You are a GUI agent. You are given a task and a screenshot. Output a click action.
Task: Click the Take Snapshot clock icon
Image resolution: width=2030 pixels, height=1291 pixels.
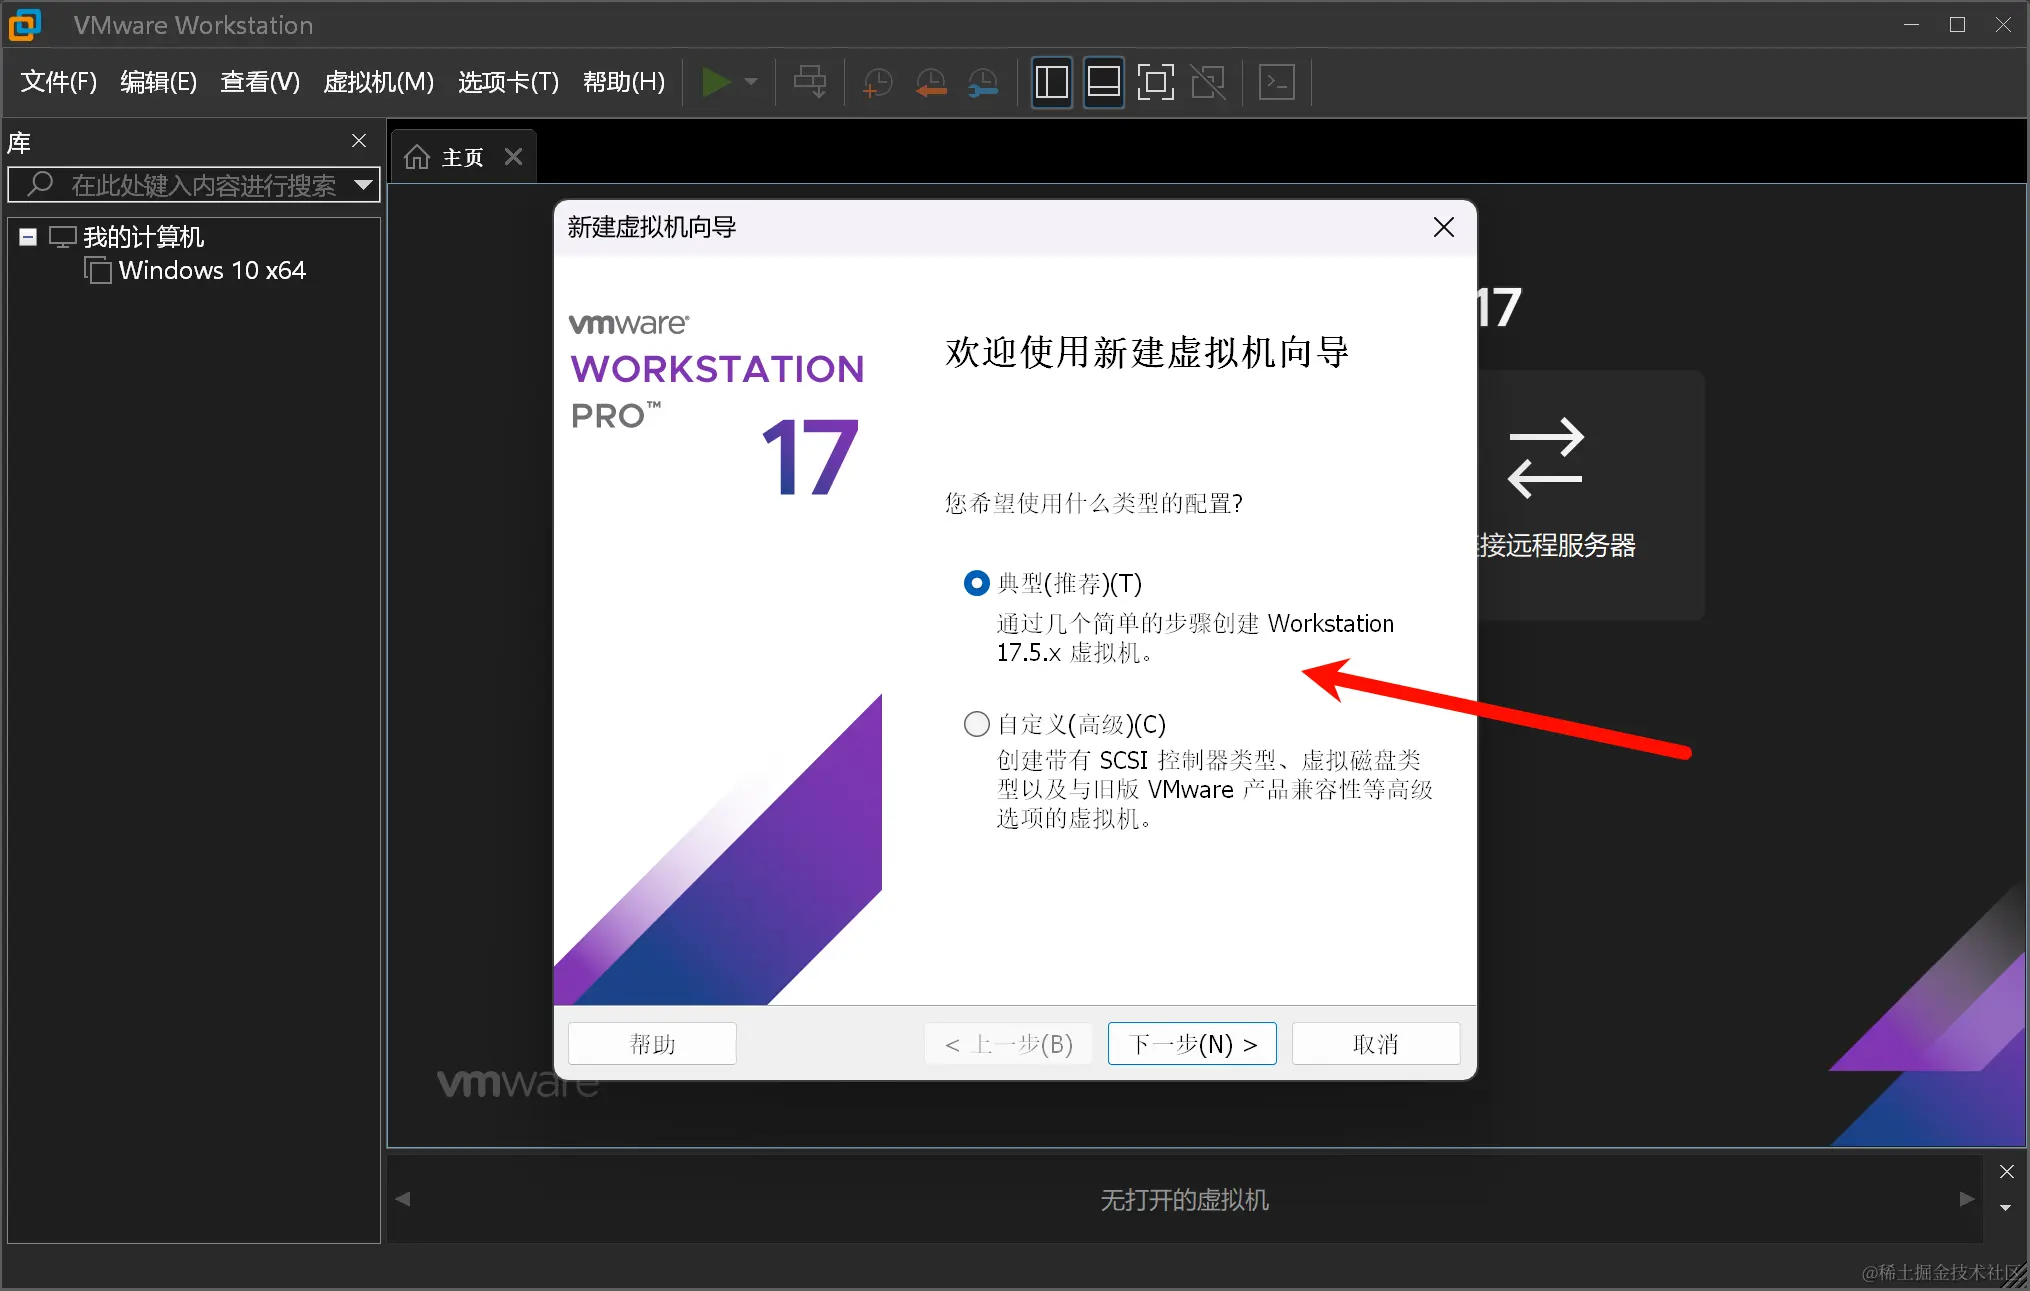(877, 82)
